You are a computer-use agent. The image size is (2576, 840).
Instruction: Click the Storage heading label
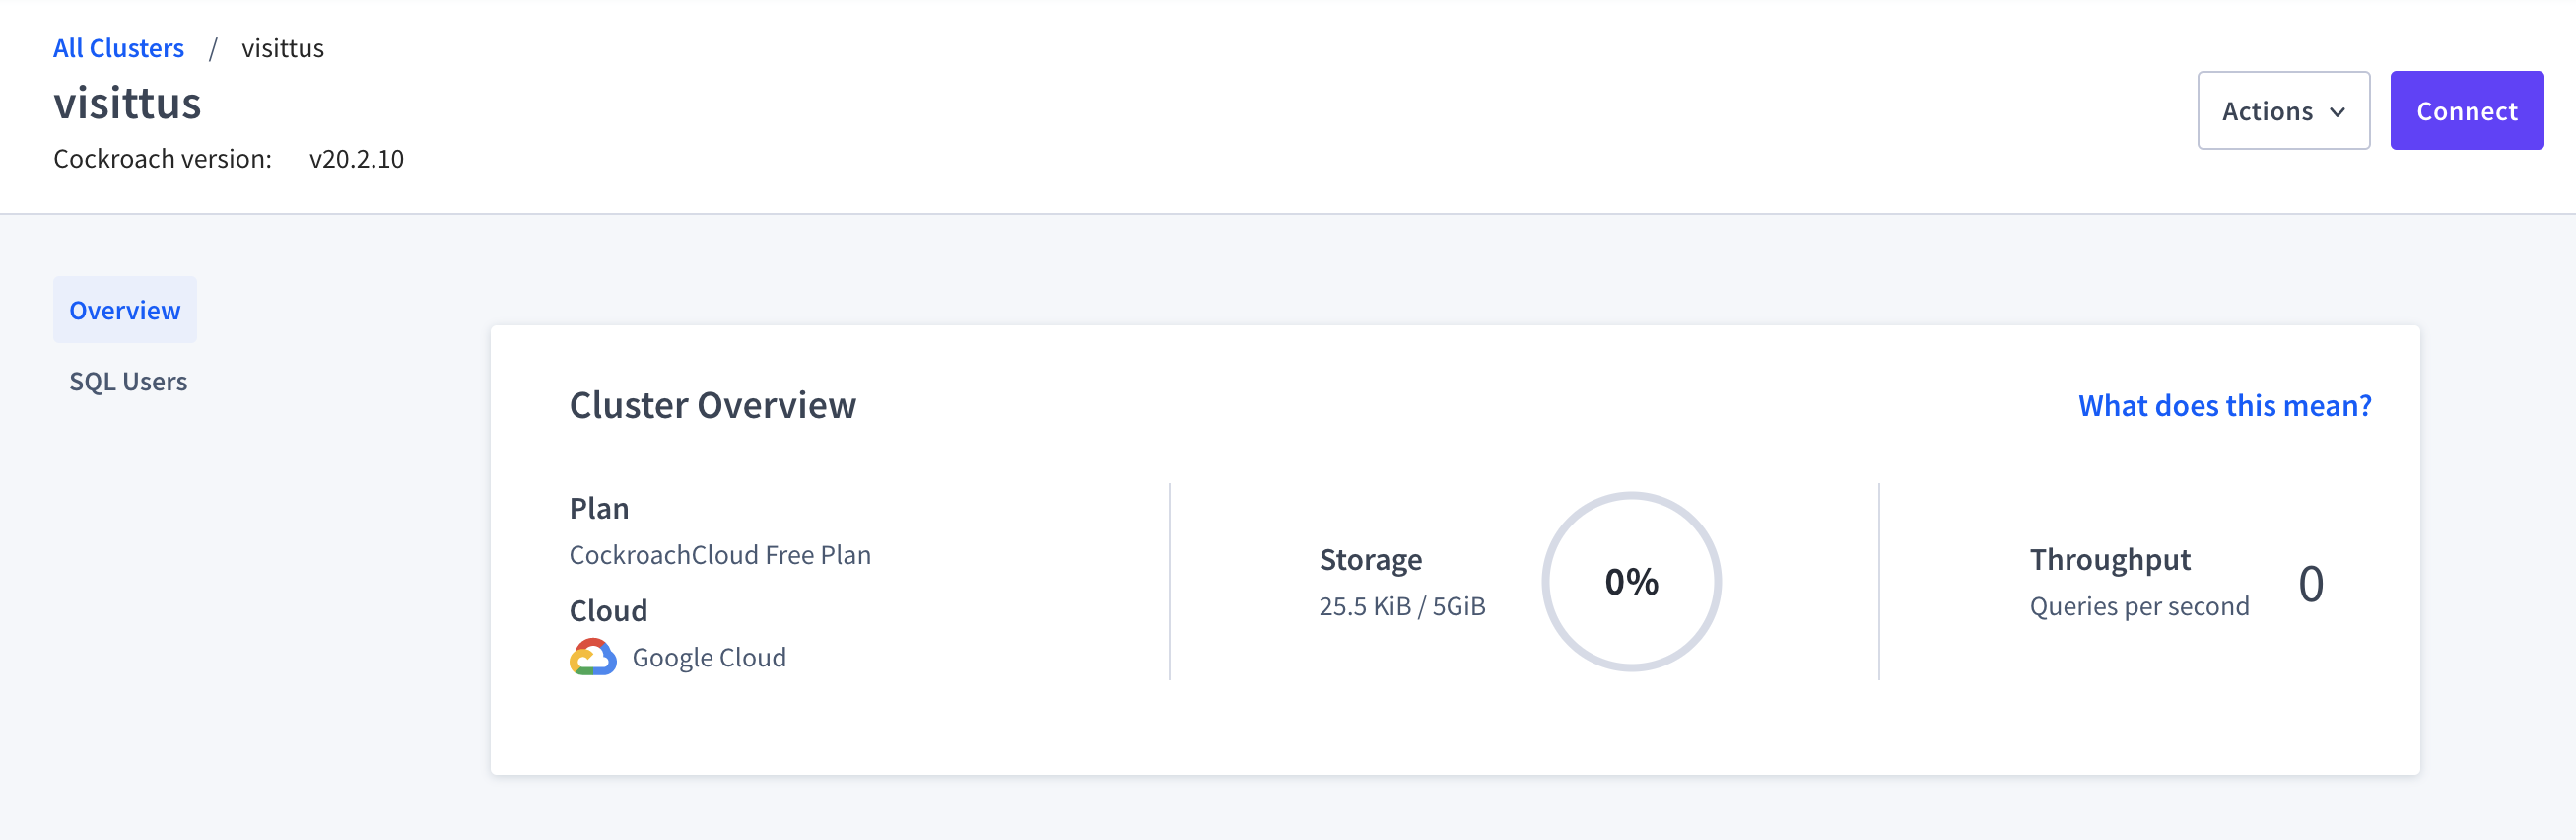coord(1370,559)
